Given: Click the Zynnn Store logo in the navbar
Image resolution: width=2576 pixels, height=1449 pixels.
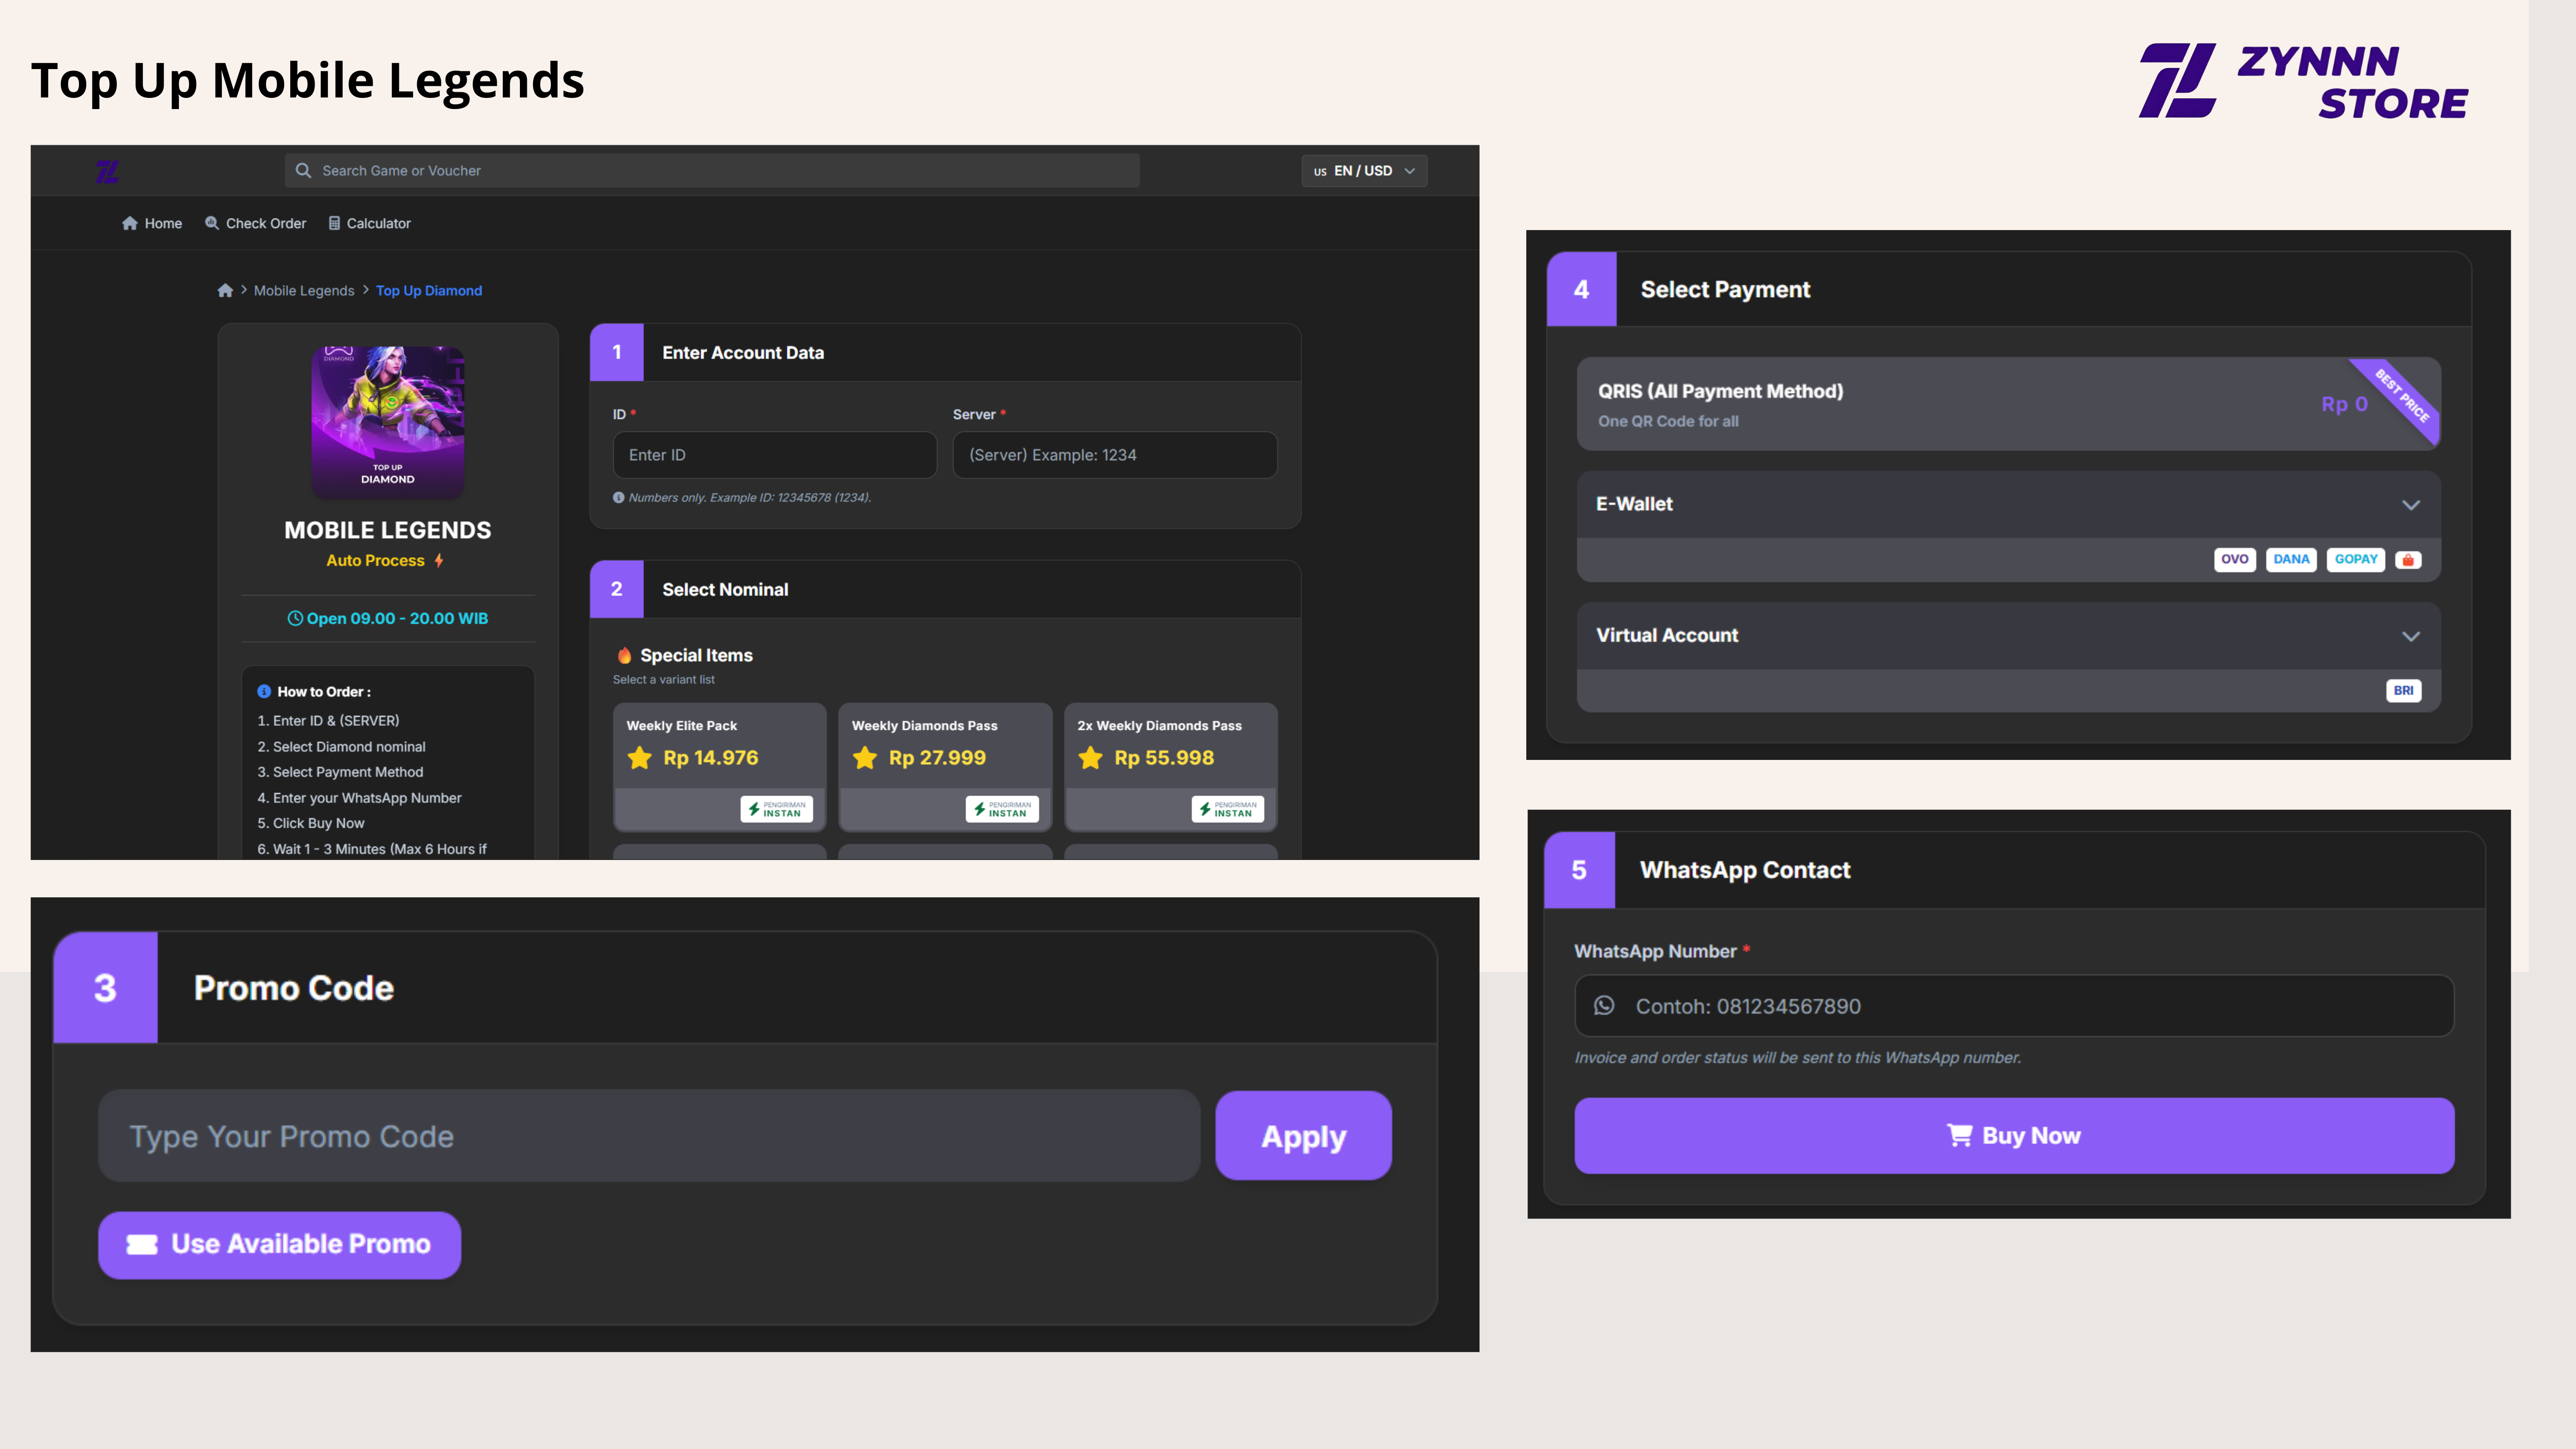Looking at the screenshot, I should [x=107, y=172].
